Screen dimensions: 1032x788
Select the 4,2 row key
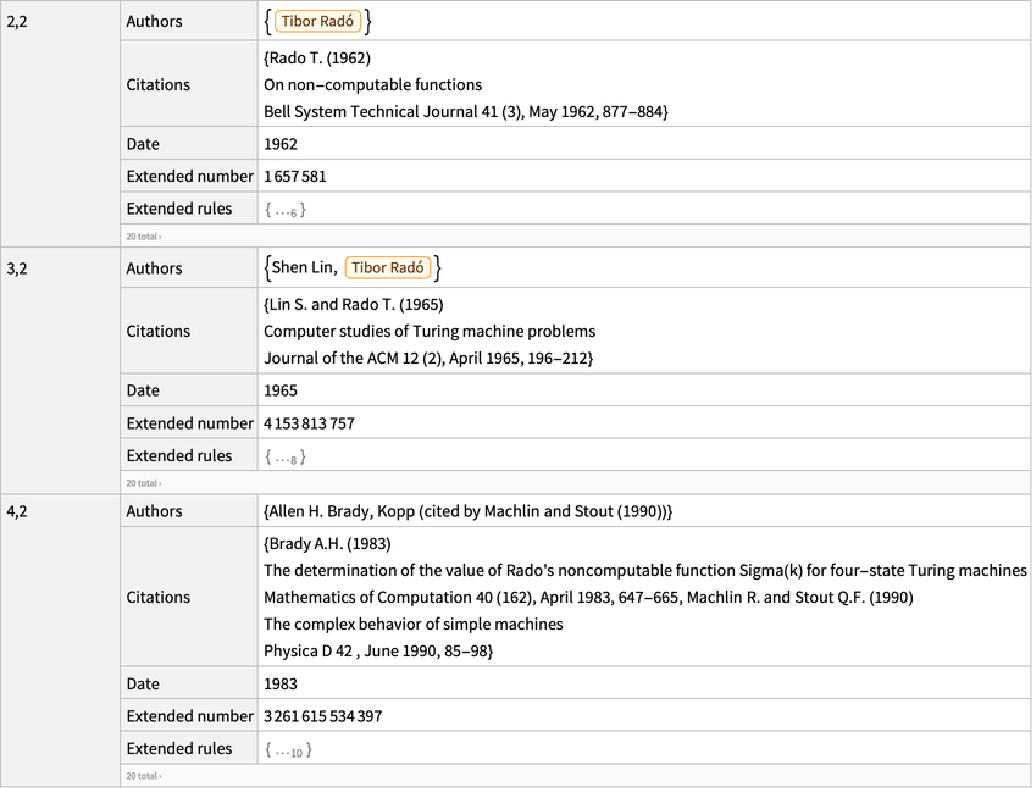point(18,511)
